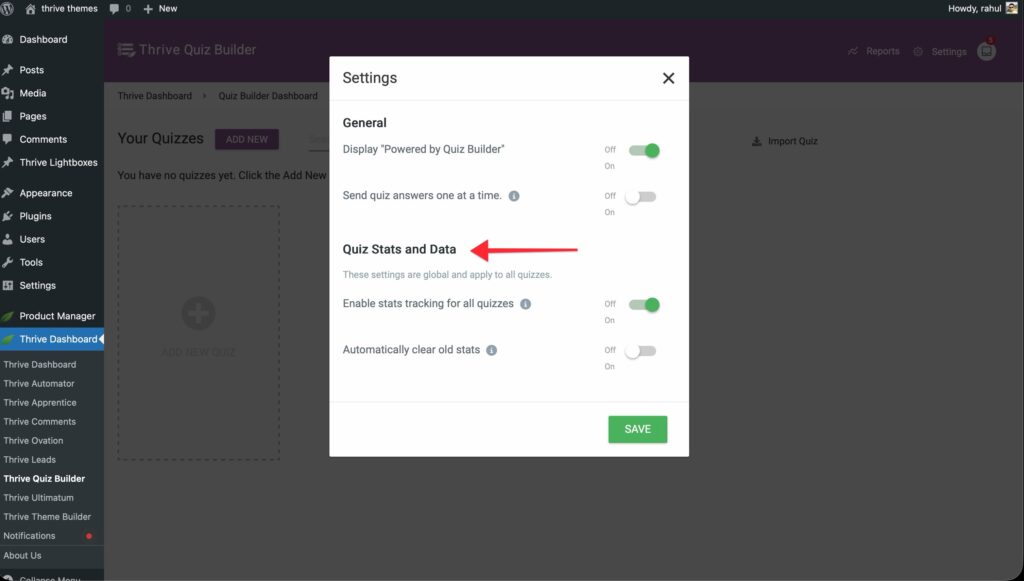This screenshot has width=1024, height=581.
Task: Open the Plugins sidebar menu
Action: coord(35,216)
